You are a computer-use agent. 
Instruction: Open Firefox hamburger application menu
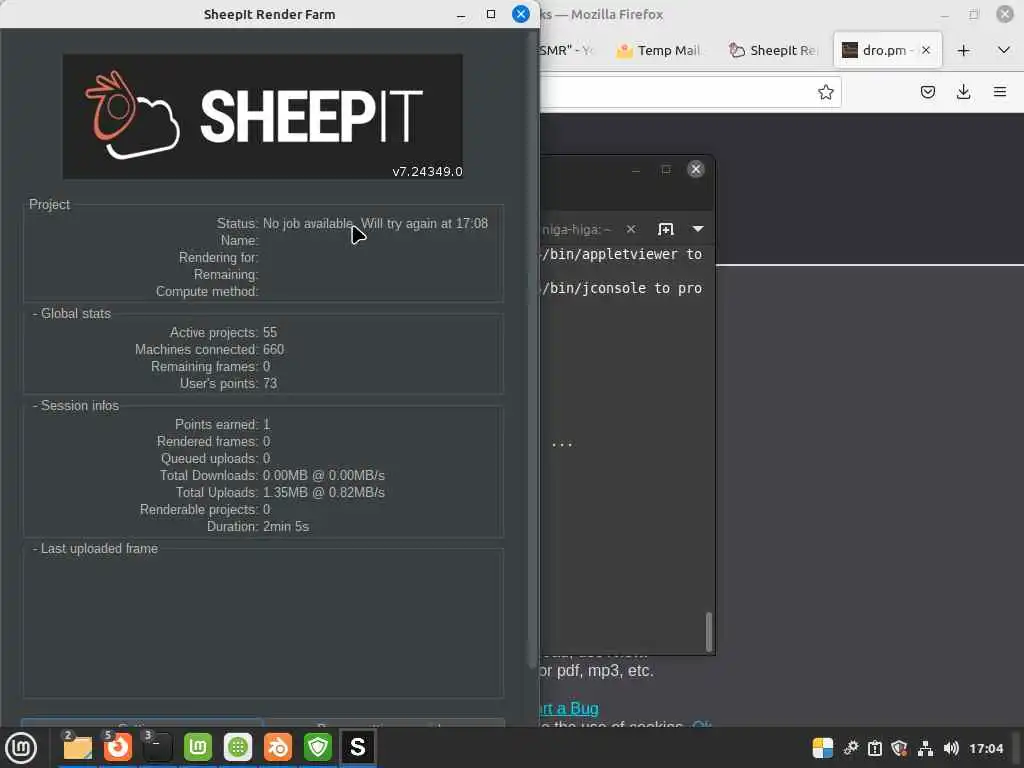1000,92
